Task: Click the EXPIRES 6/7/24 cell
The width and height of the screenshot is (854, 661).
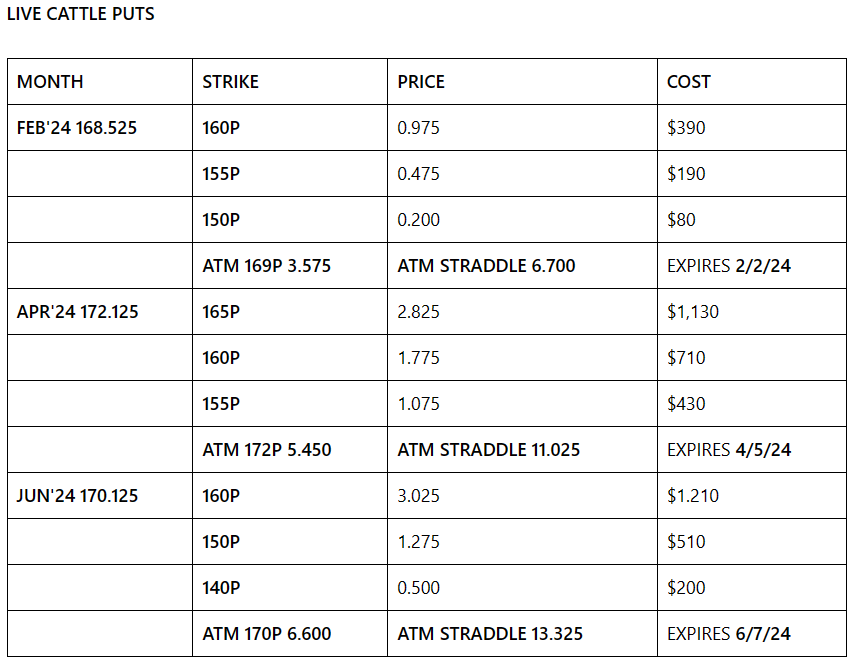Action: click(x=728, y=634)
